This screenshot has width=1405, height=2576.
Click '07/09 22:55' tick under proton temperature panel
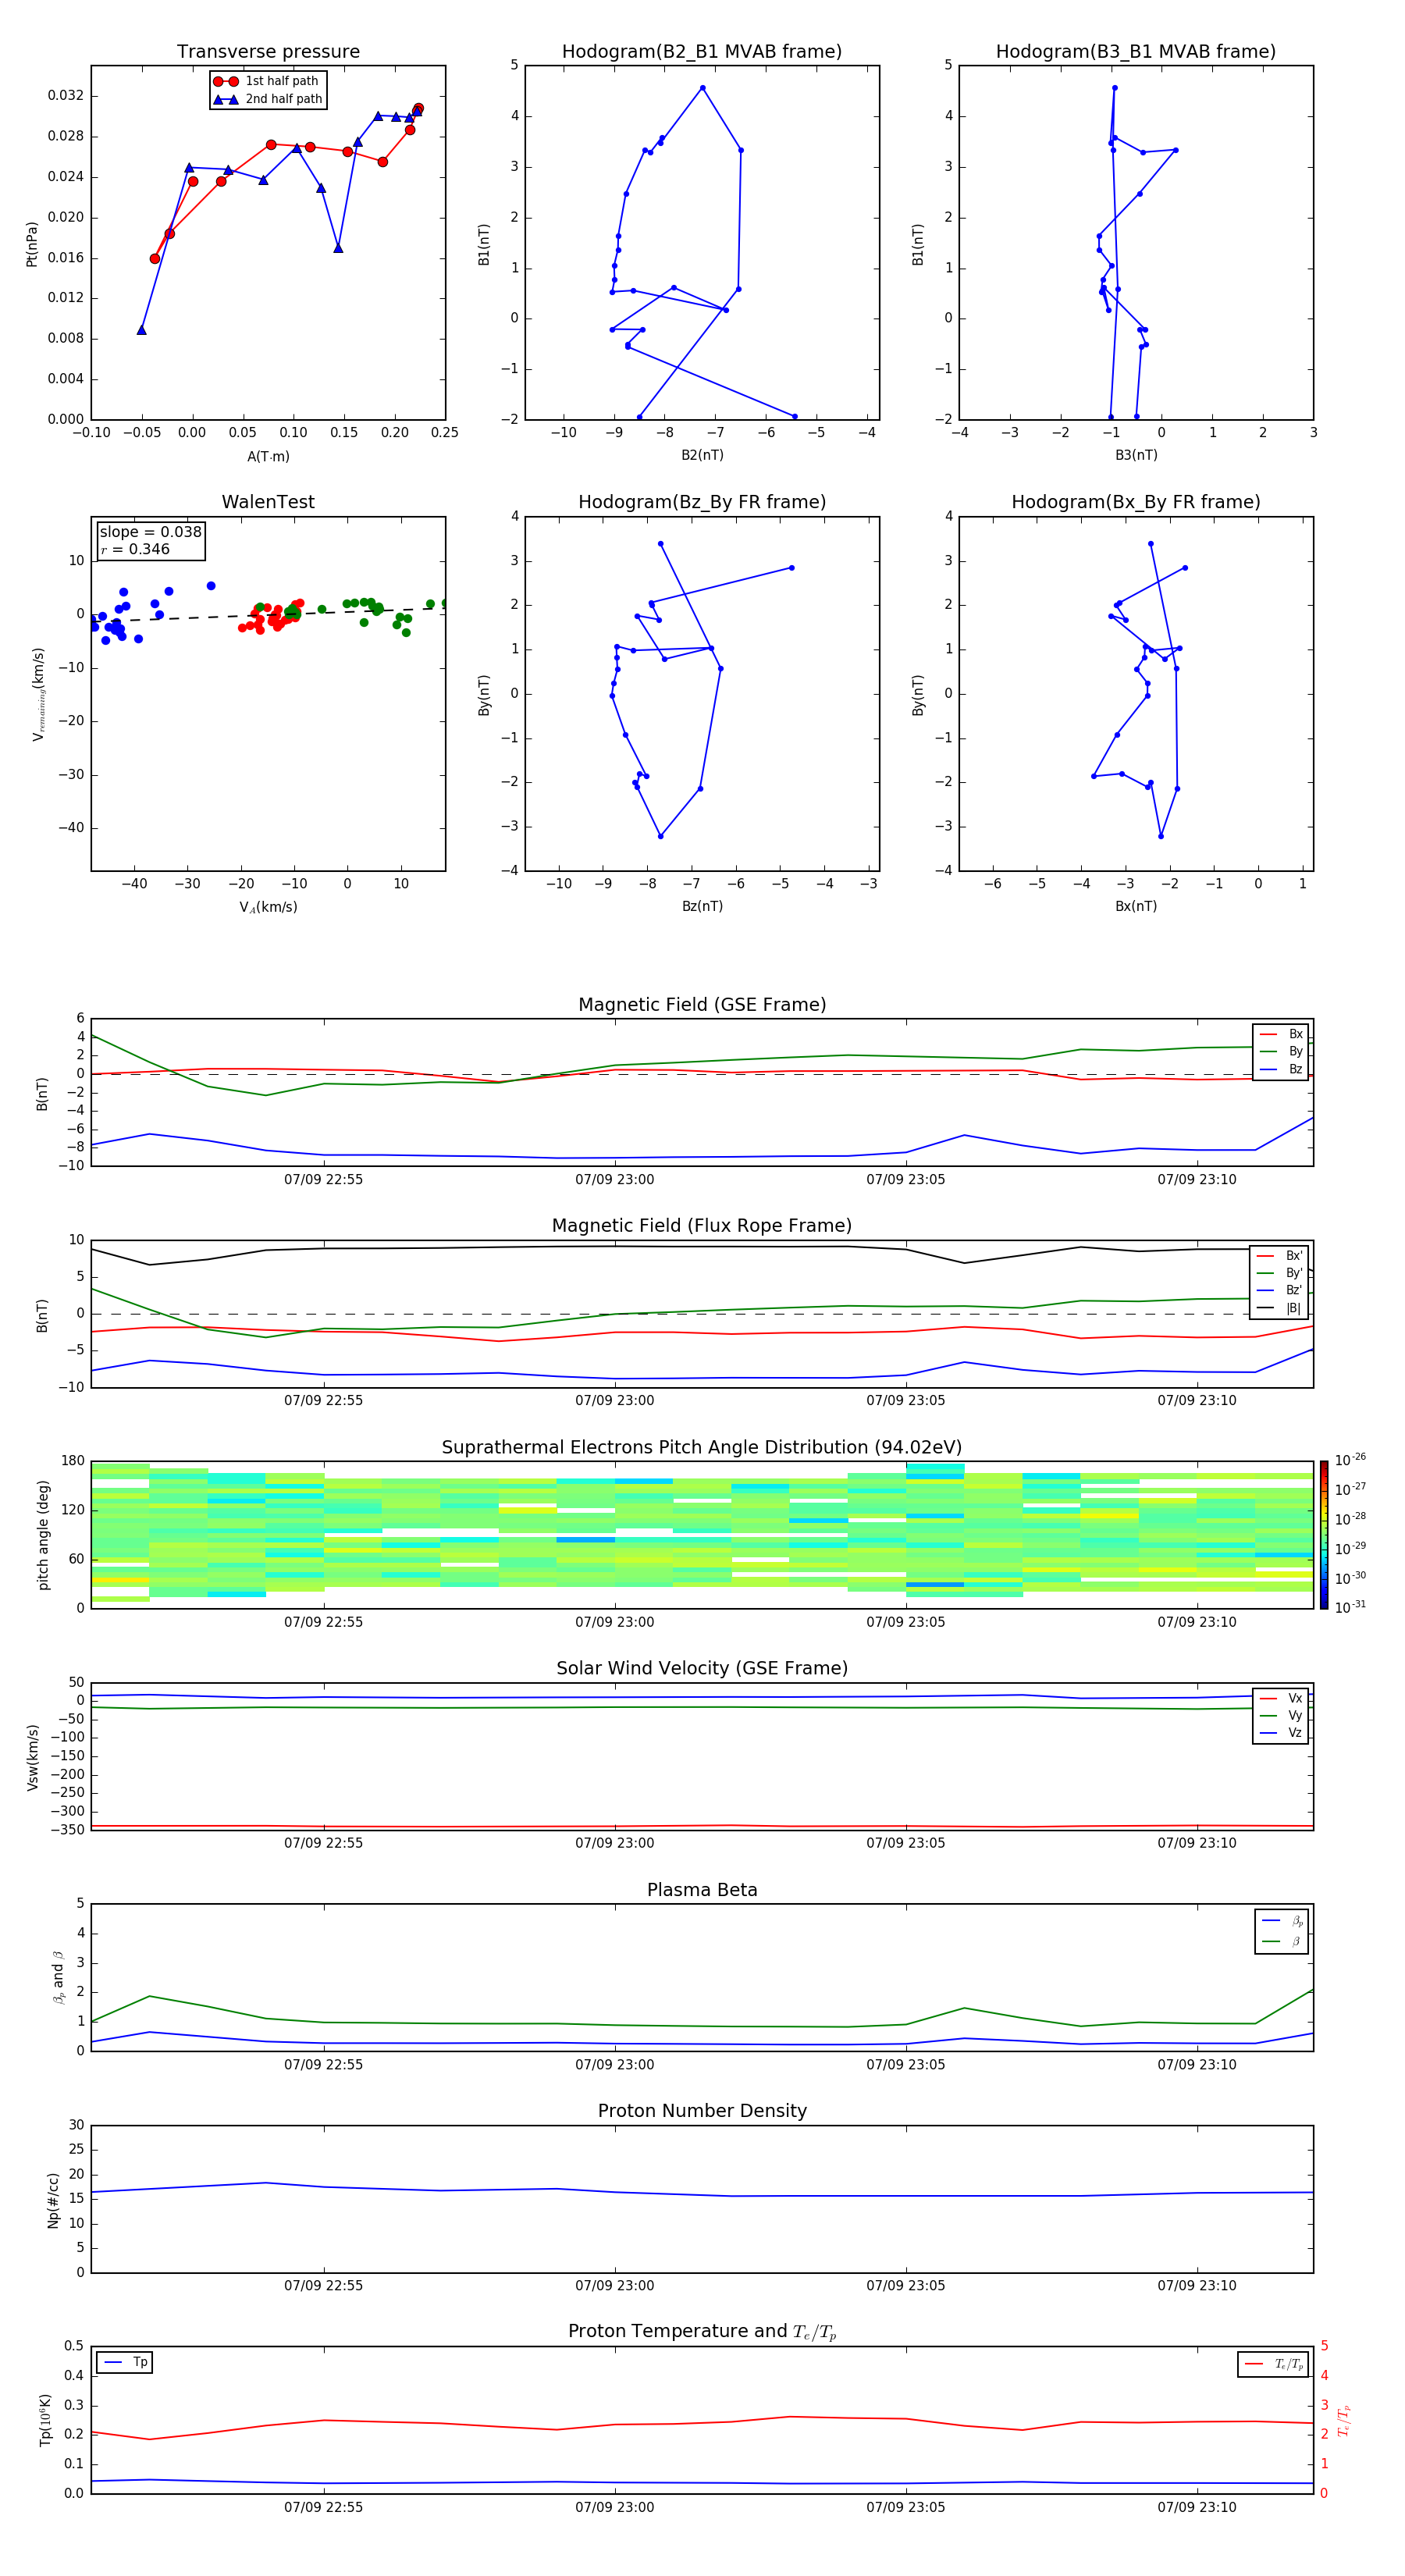pyautogui.click(x=323, y=2507)
